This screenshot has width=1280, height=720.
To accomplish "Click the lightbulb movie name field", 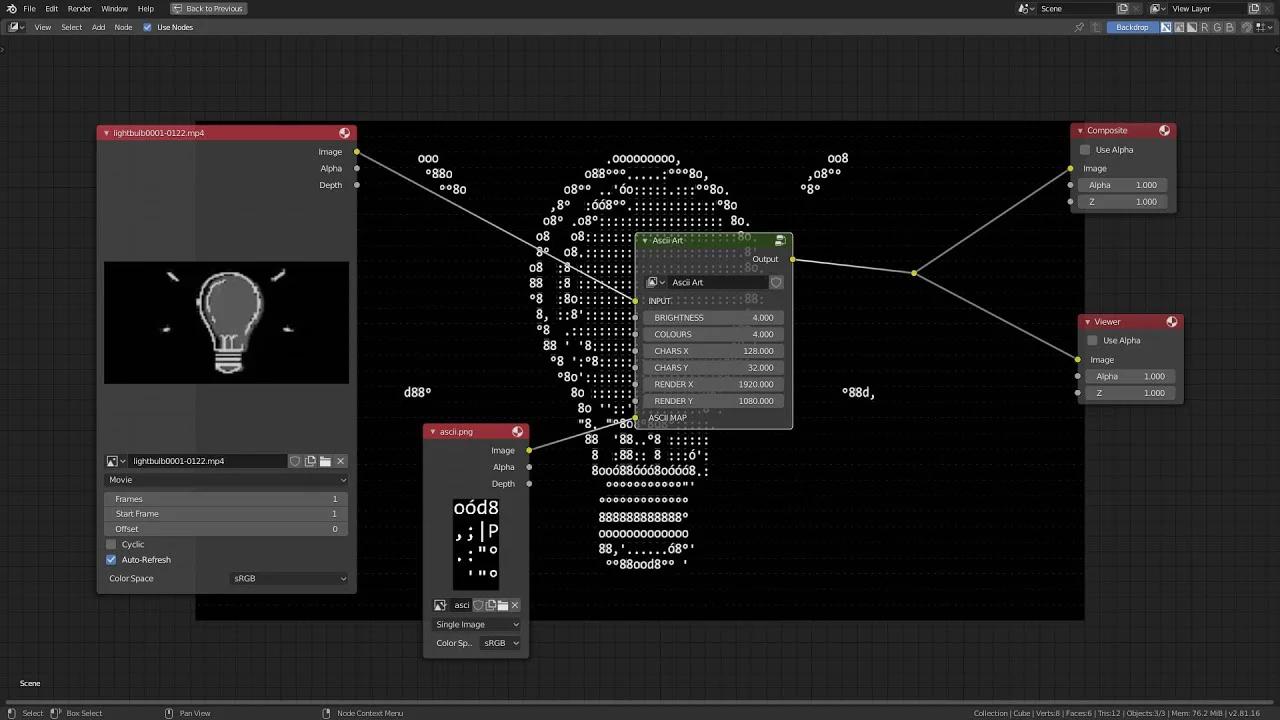I will 207,461.
